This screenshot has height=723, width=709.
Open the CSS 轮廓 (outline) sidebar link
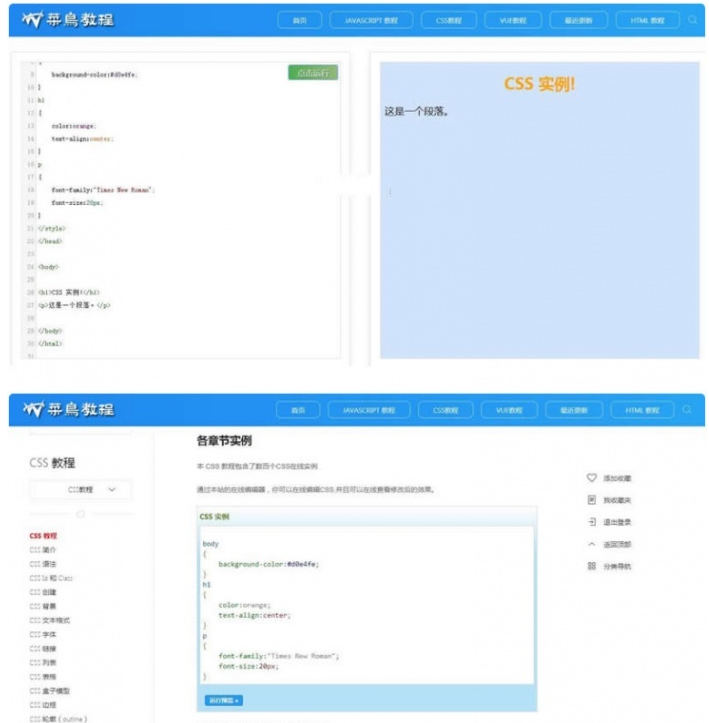(x=58, y=719)
